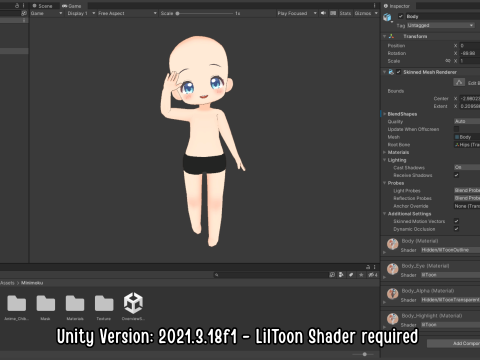Open the Reflection Probes dropdown

(x=467, y=198)
